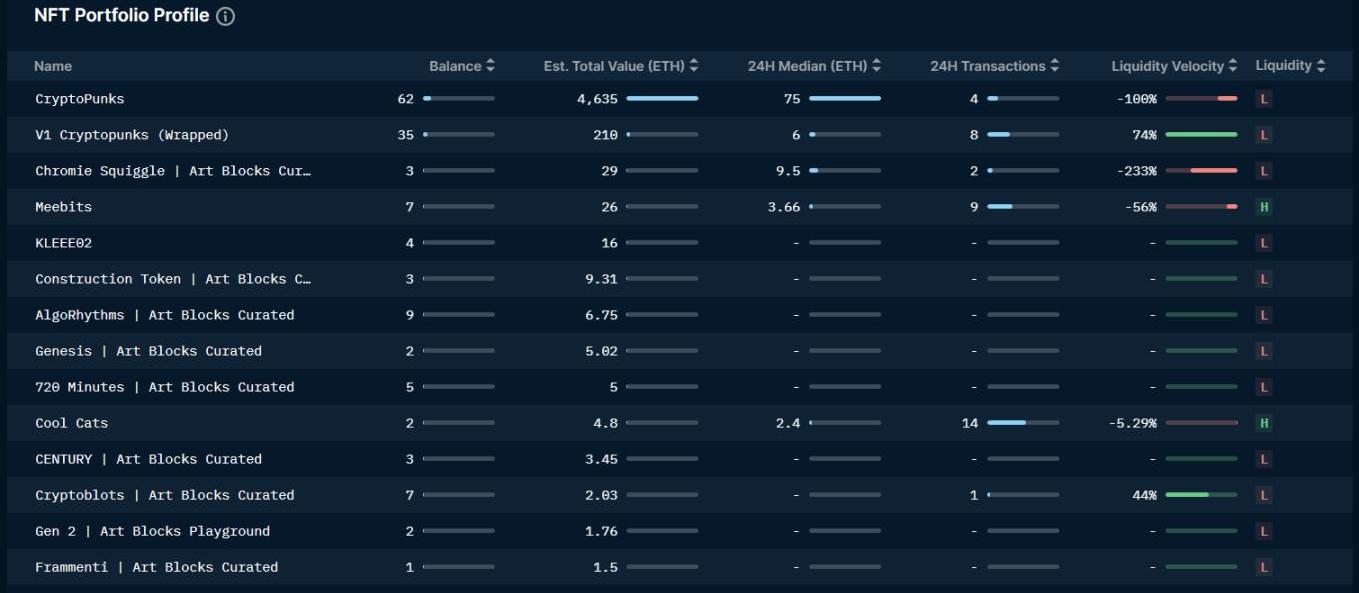This screenshot has height=593, width=1359.
Task: Click the sort arrows next to the Liquidity header
Action: (x=1321, y=66)
